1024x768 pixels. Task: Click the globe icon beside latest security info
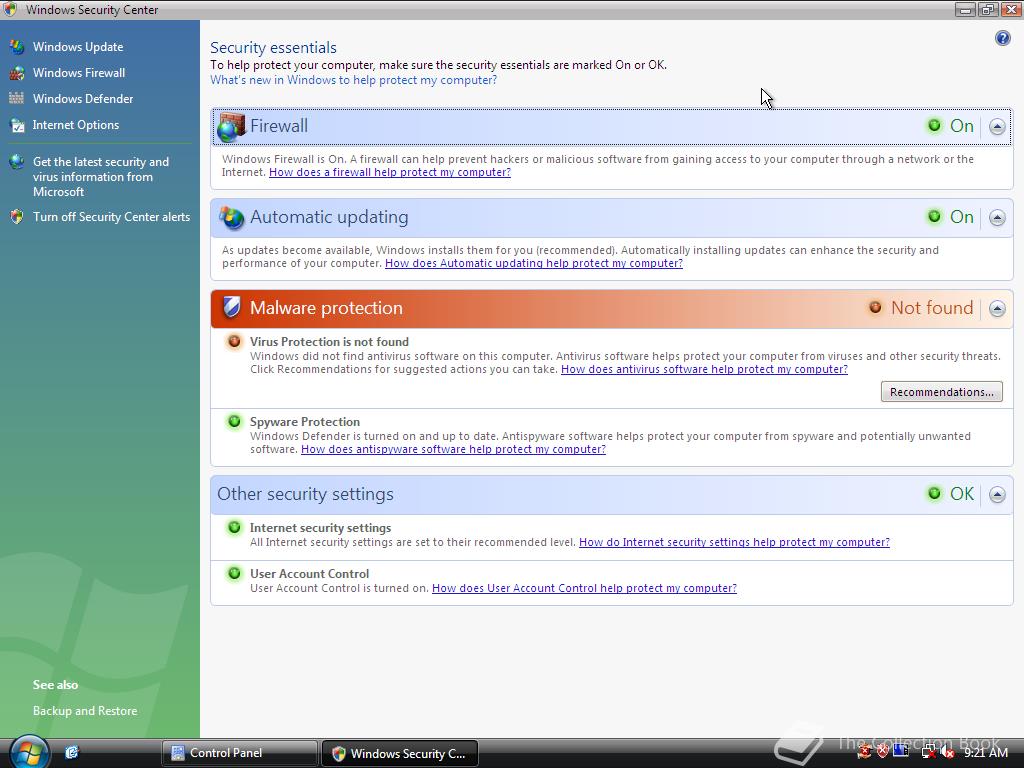click(x=17, y=162)
